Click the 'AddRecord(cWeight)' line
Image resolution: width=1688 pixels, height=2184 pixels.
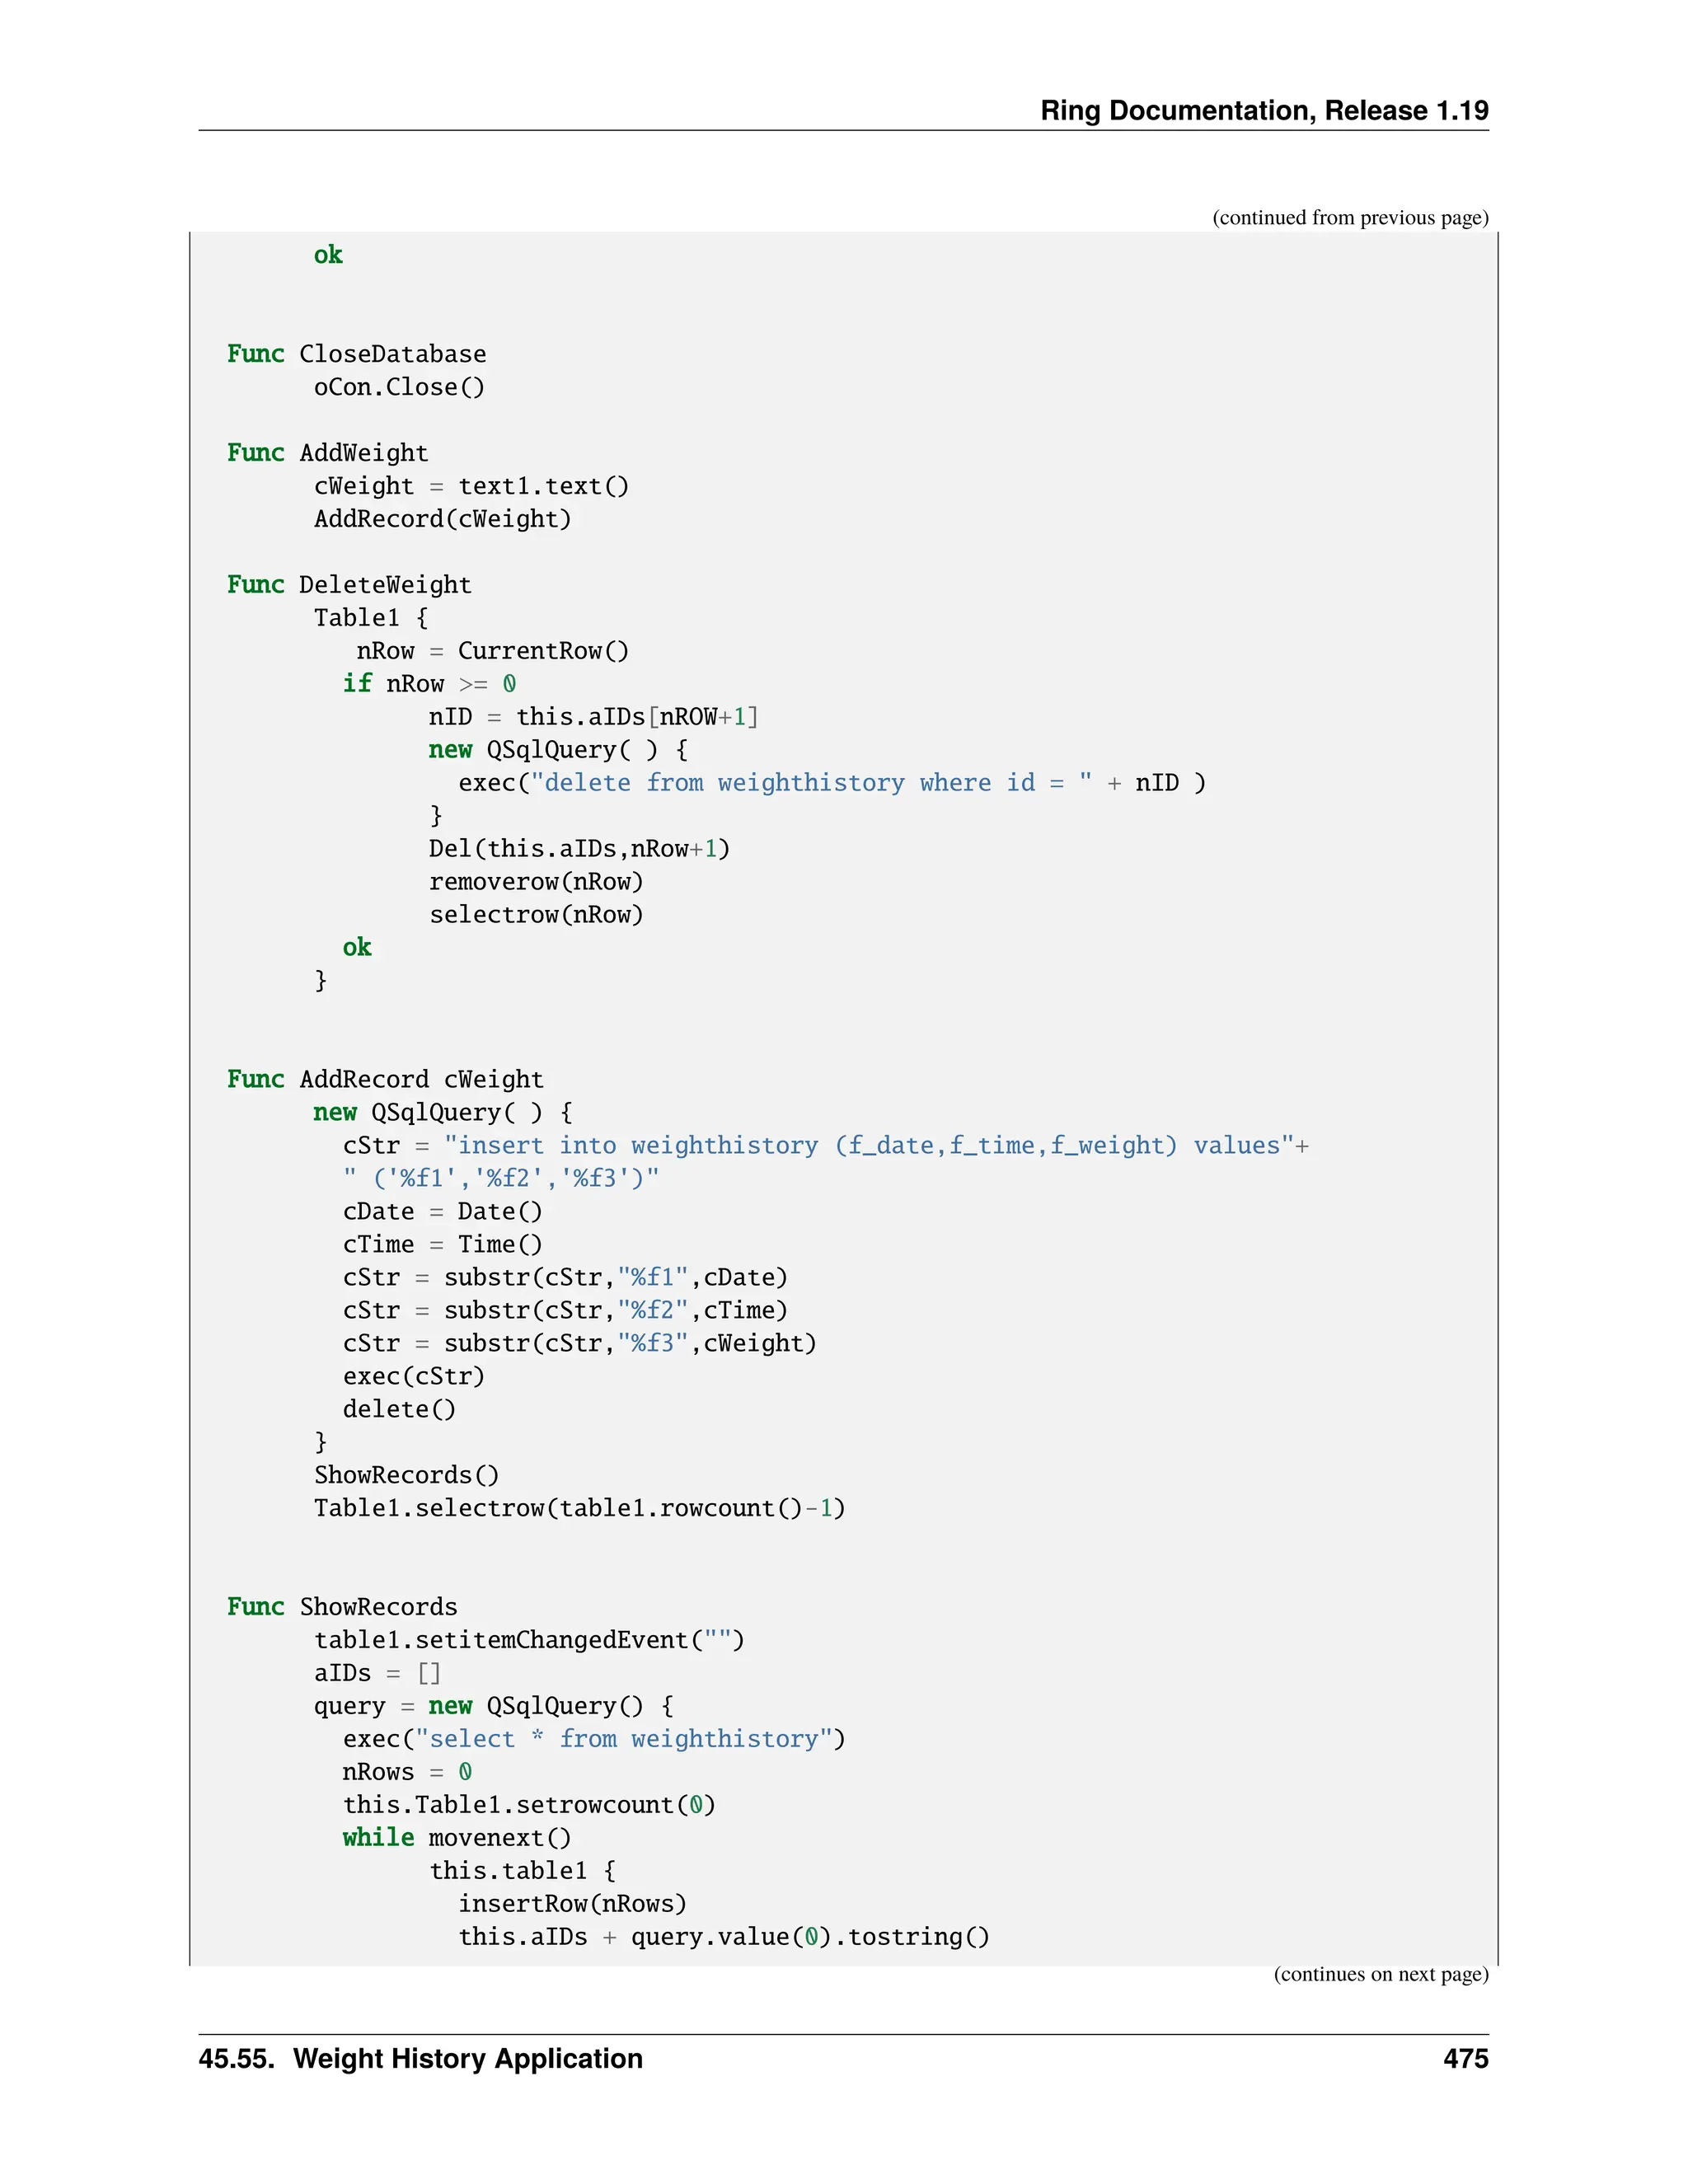click(443, 519)
